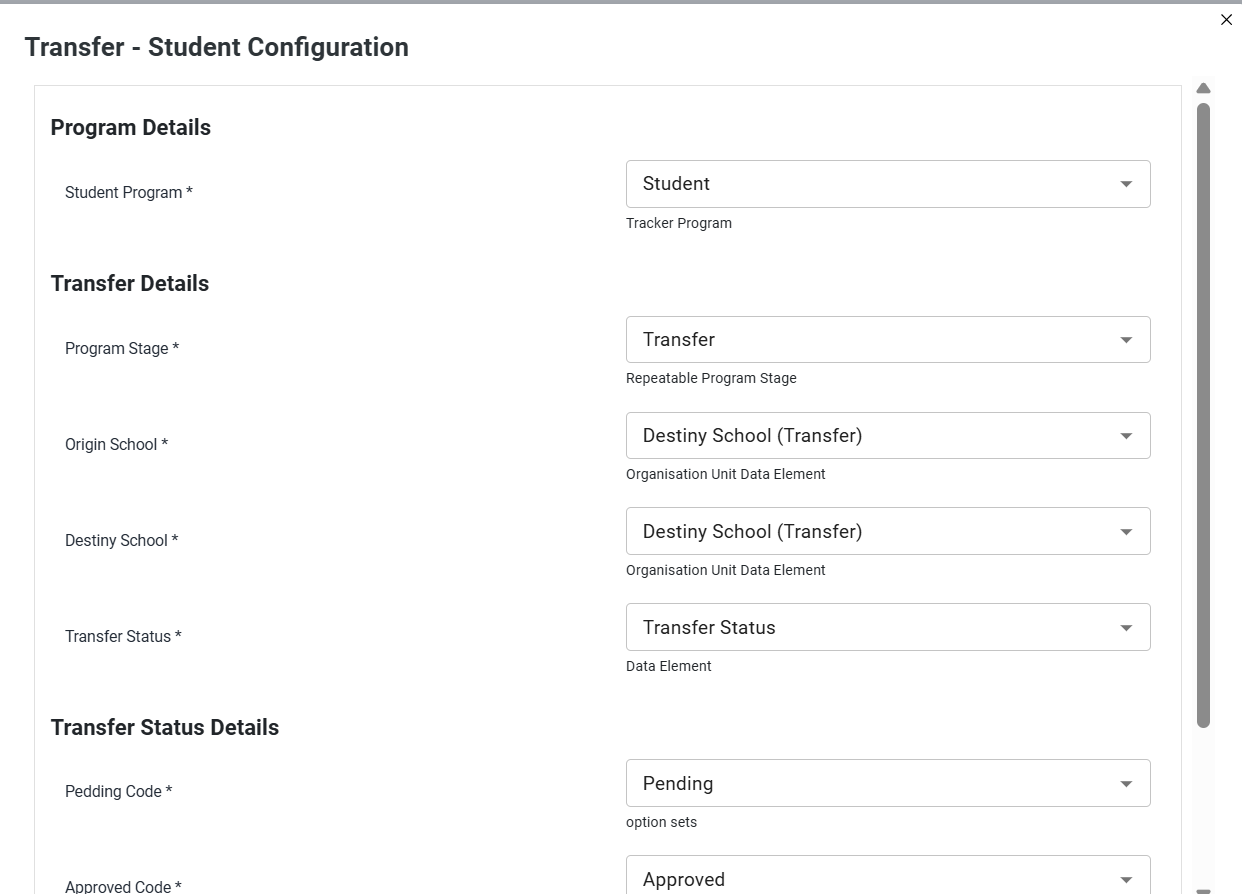1242x894 pixels.
Task: Click the Transfer Status dropdown arrow
Action: point(1126,628)
